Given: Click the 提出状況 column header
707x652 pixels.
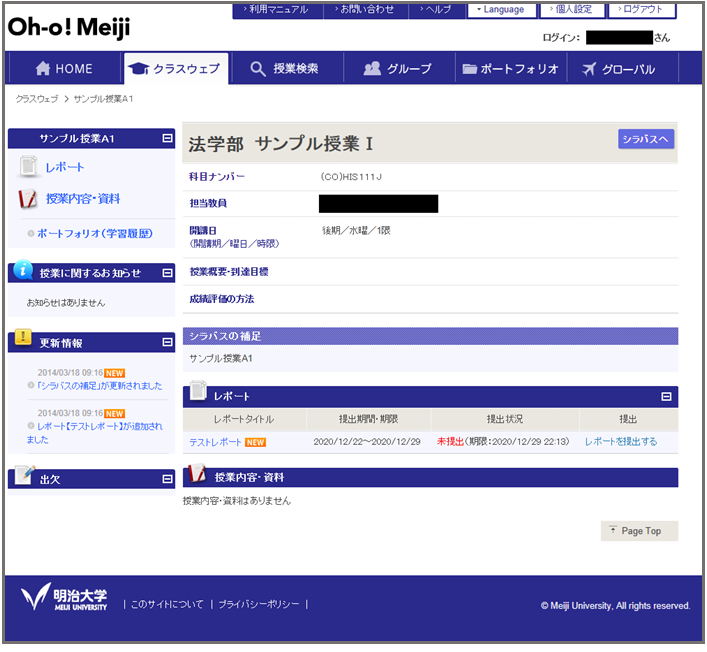Looking at the screenshot, I should click(x=505, y=419).
